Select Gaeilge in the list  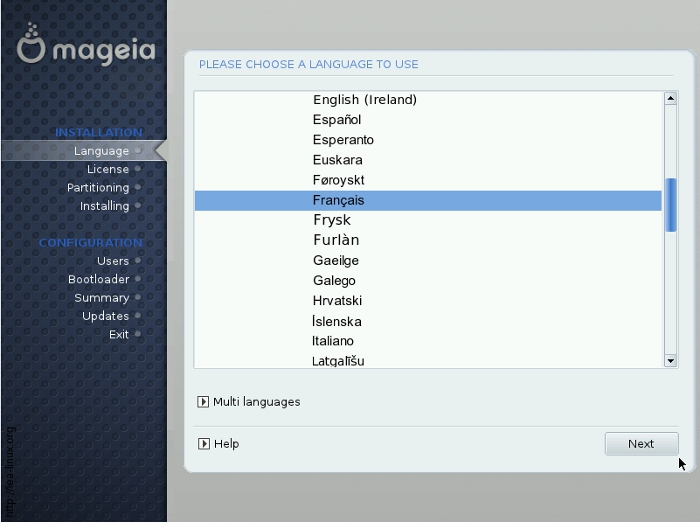coord(335,261)
